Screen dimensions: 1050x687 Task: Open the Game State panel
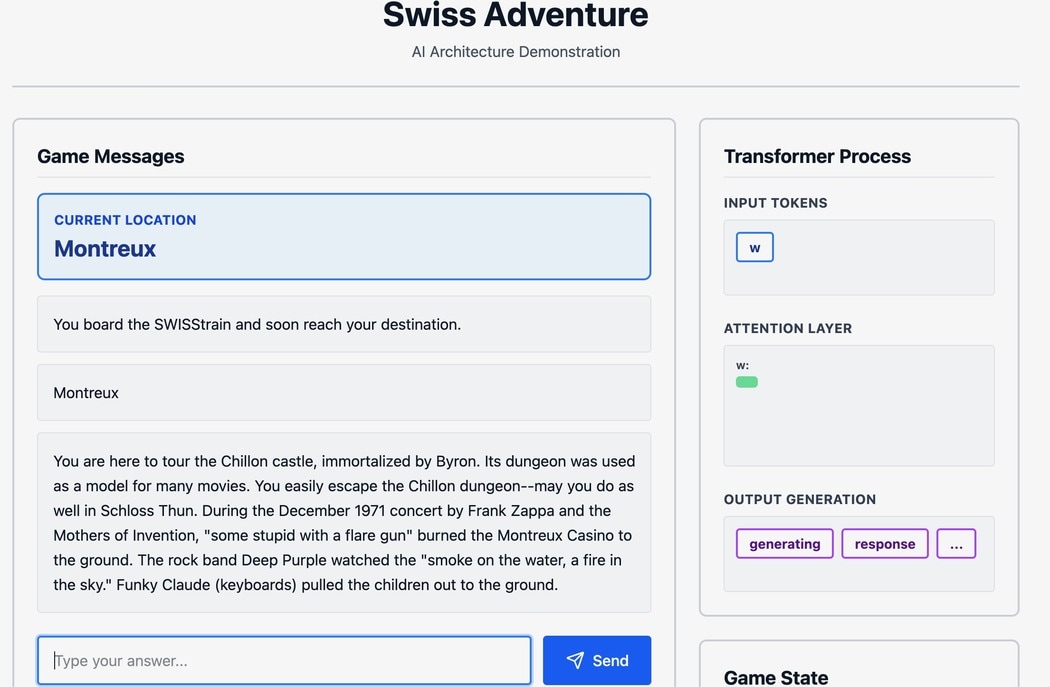(776, 677)
